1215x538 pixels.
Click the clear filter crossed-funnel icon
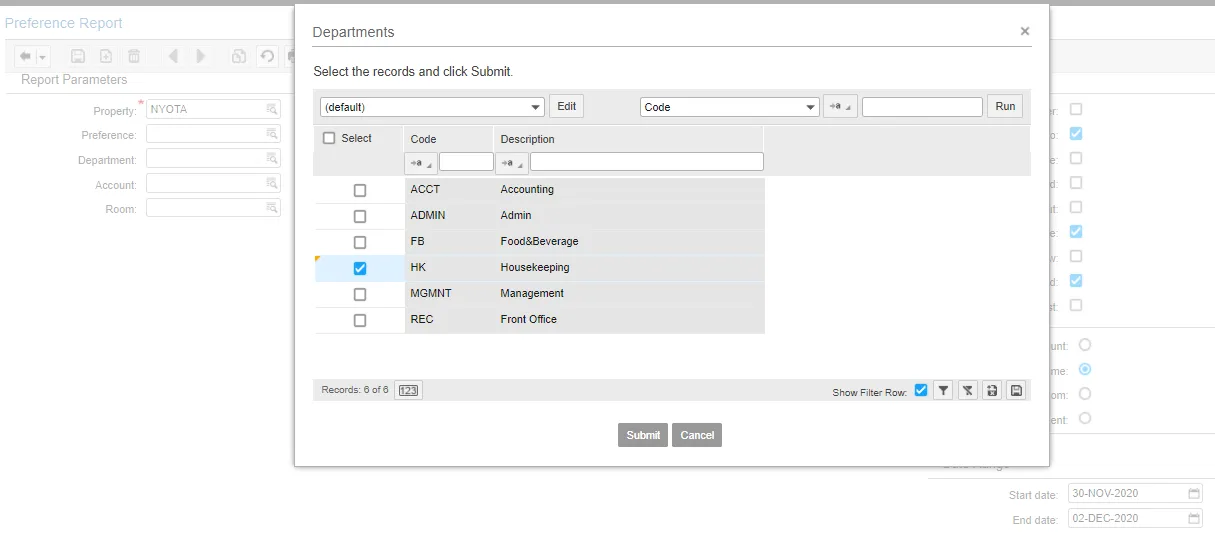tap(967, 390)
